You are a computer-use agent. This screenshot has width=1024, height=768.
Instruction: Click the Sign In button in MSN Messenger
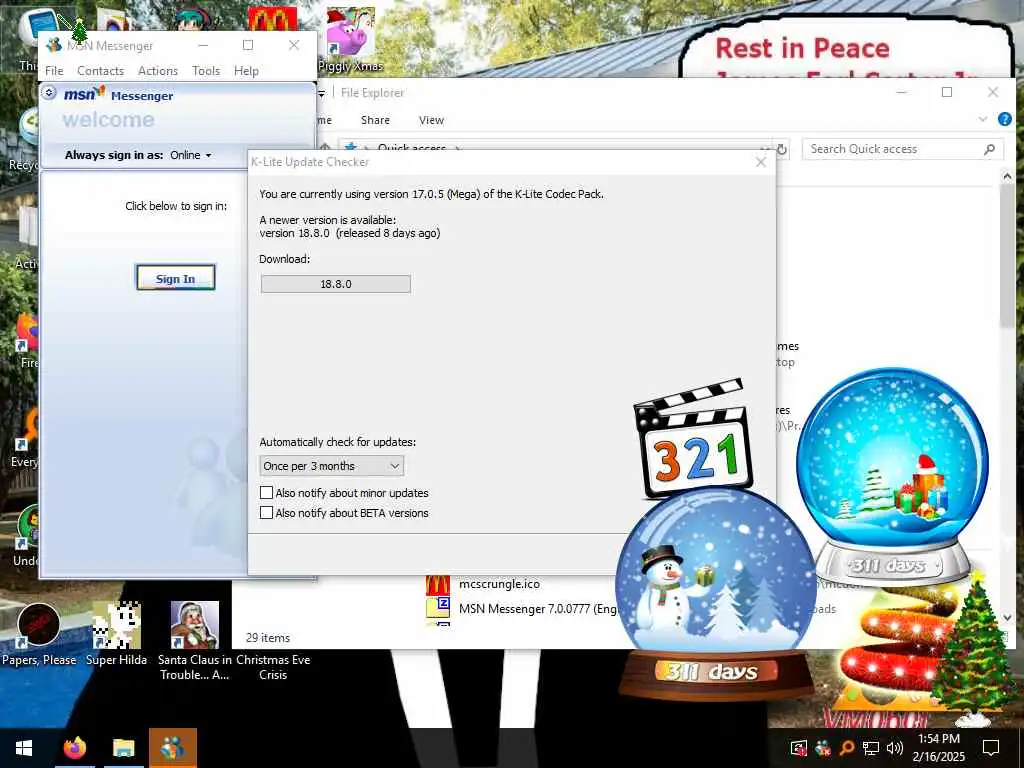[x=175, y=278]
